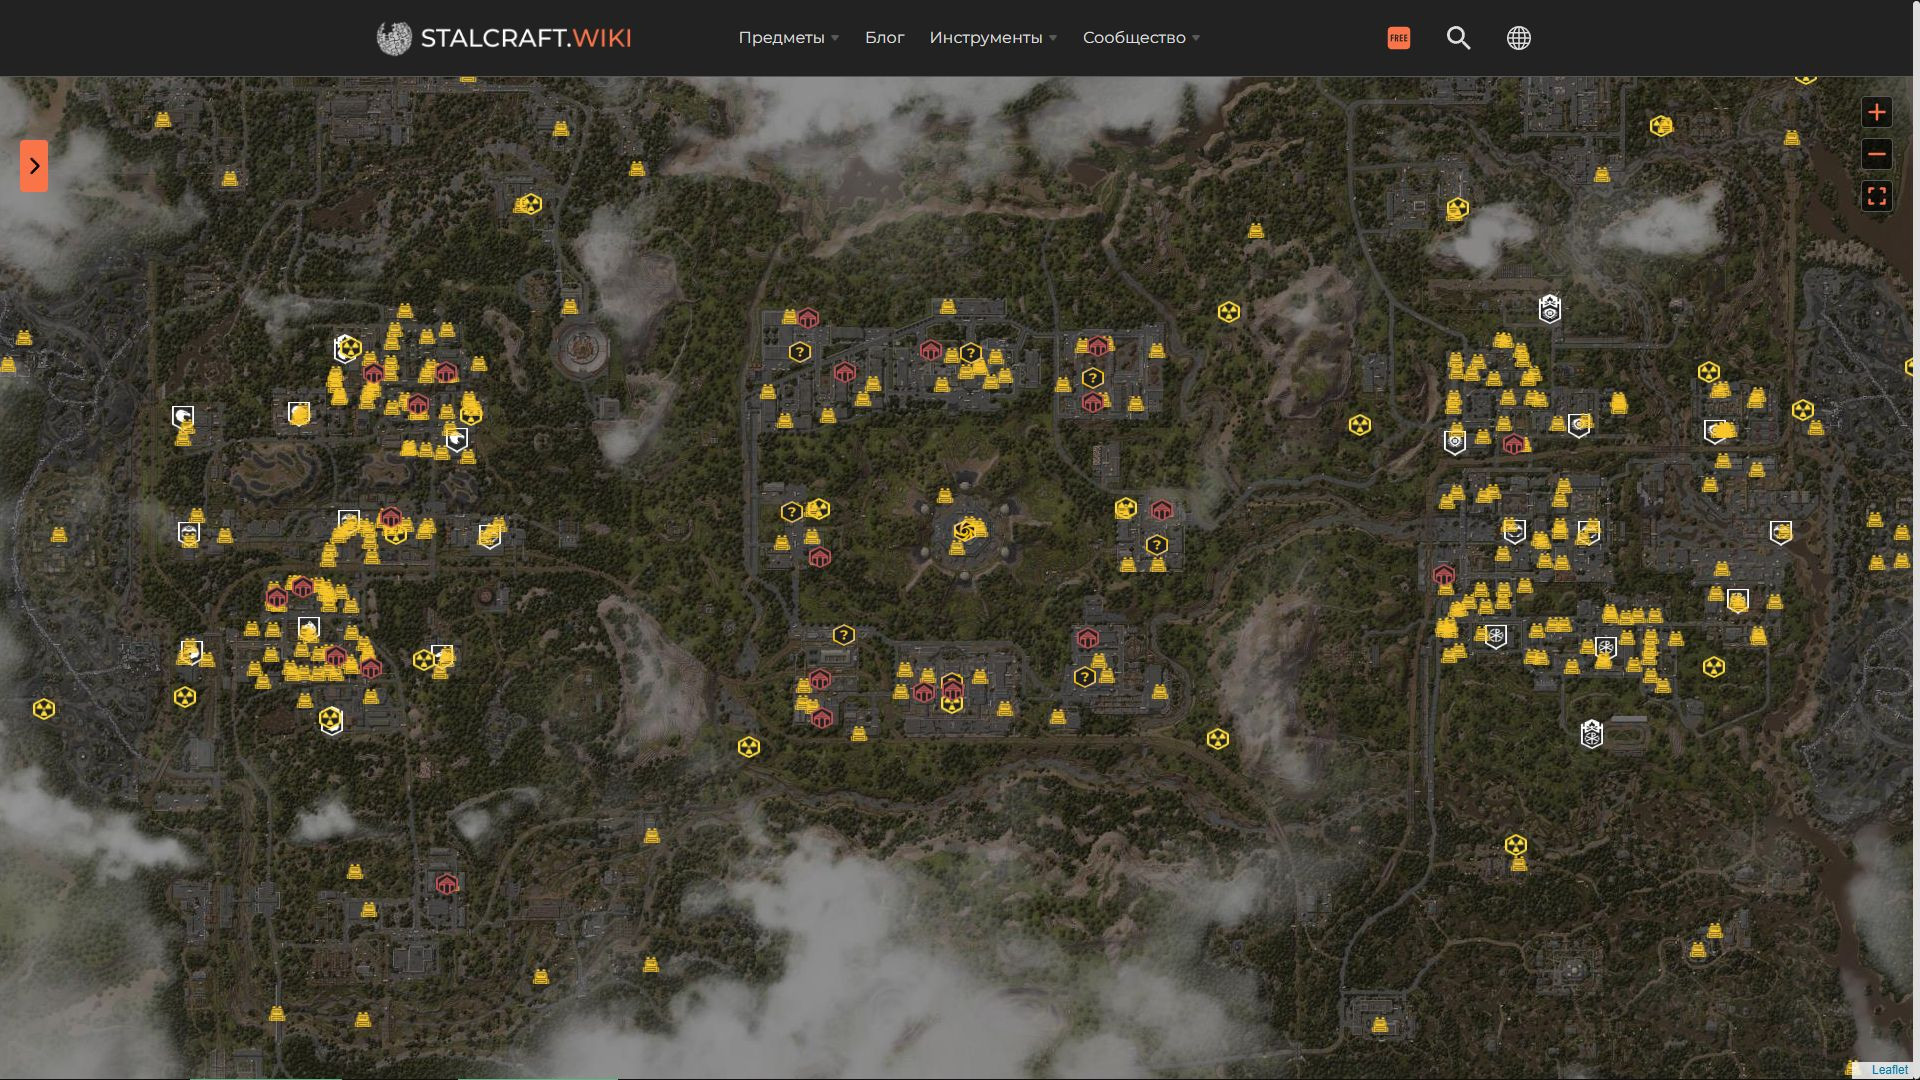Select the stash marker at top of central town

coord(947,307)
